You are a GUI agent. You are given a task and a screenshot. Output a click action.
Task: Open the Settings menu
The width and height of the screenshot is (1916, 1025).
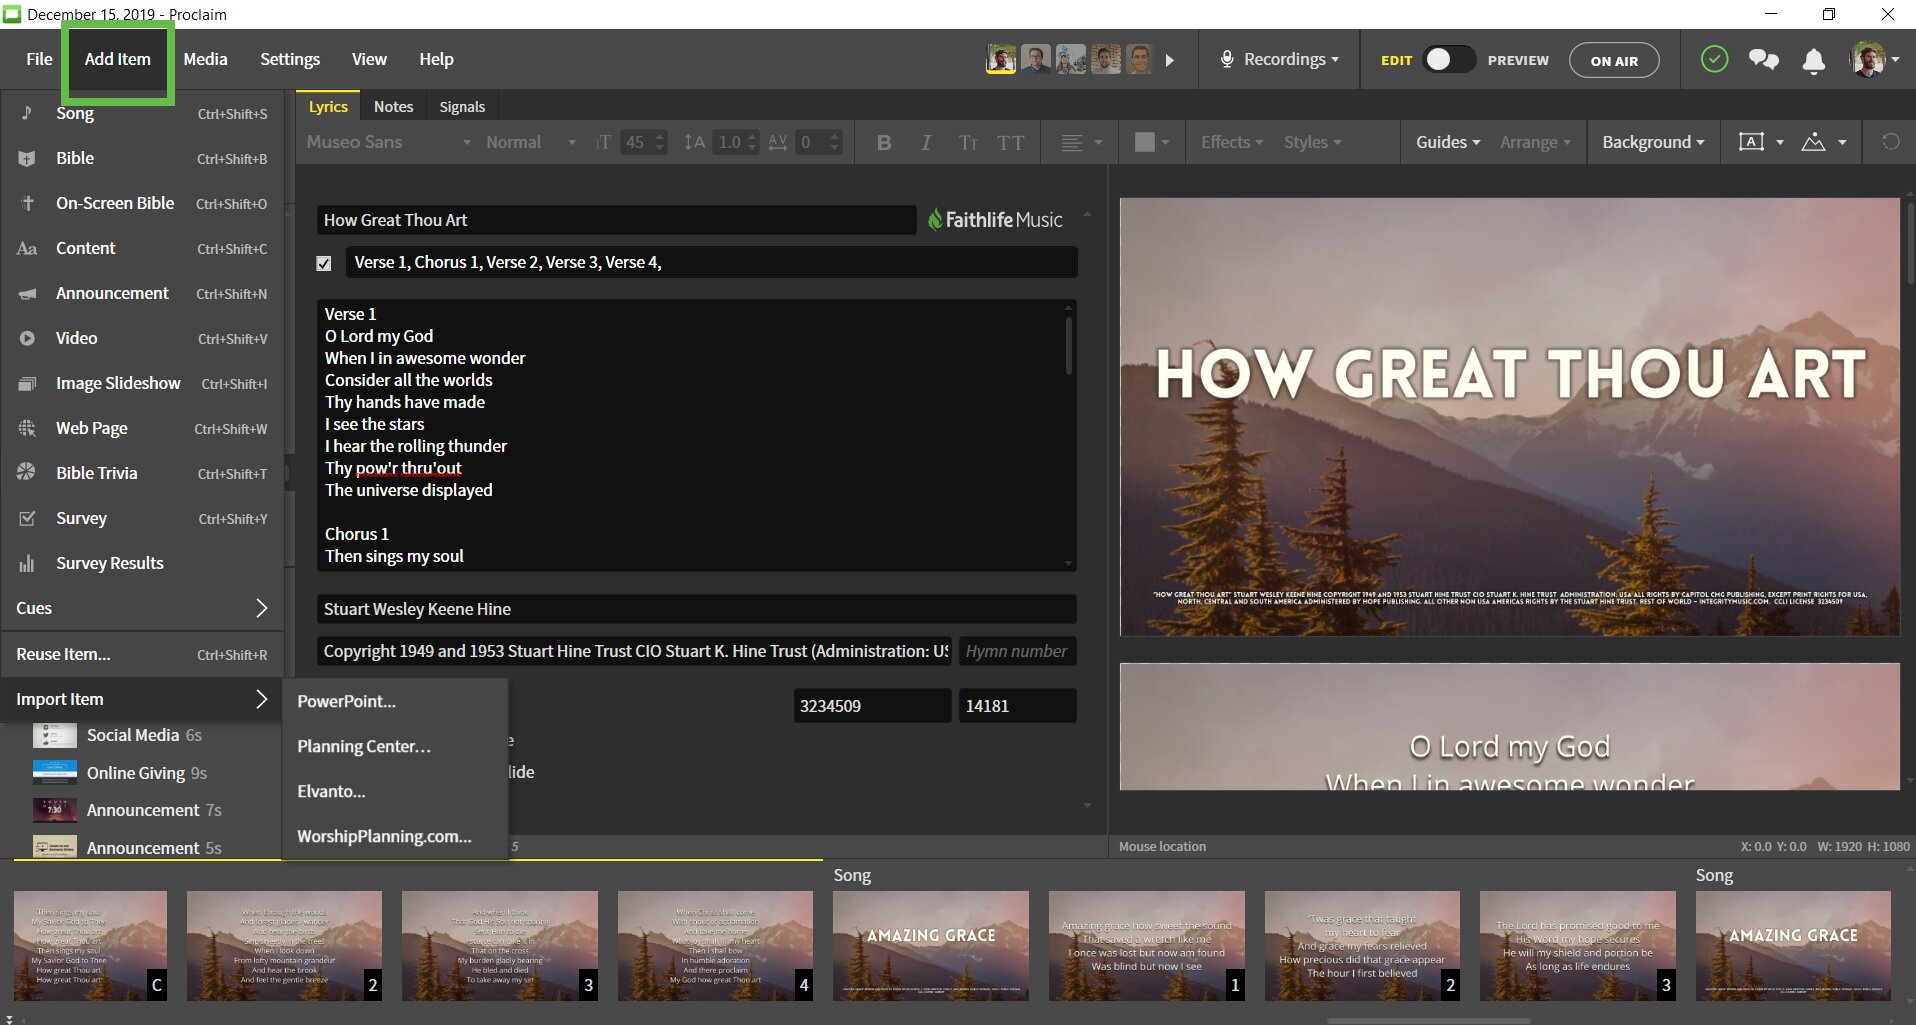(x=290, y=59)
